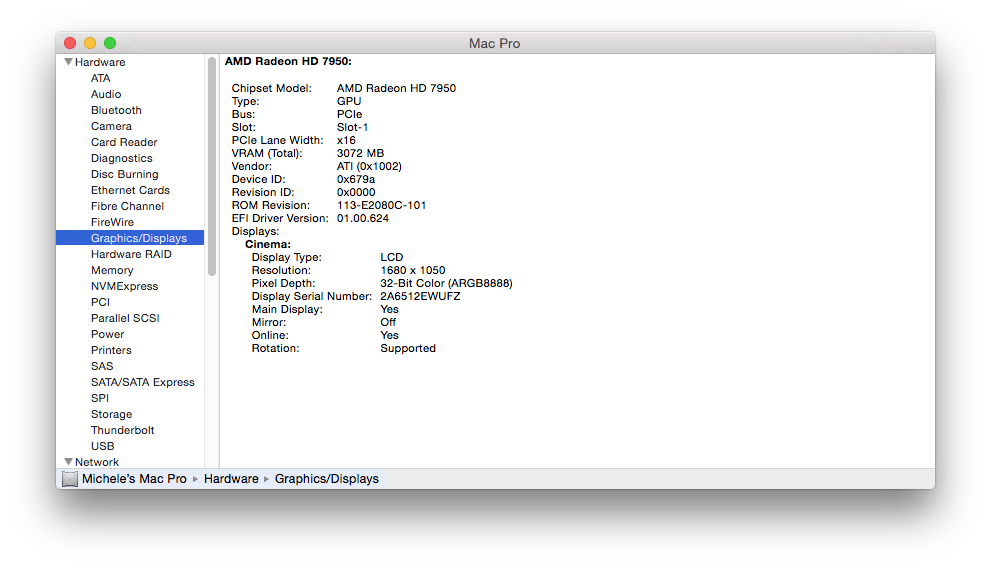991x569 pixels.
Task: Click the ROM Revision value 113-E2080C-101
Action: [381, 205]
